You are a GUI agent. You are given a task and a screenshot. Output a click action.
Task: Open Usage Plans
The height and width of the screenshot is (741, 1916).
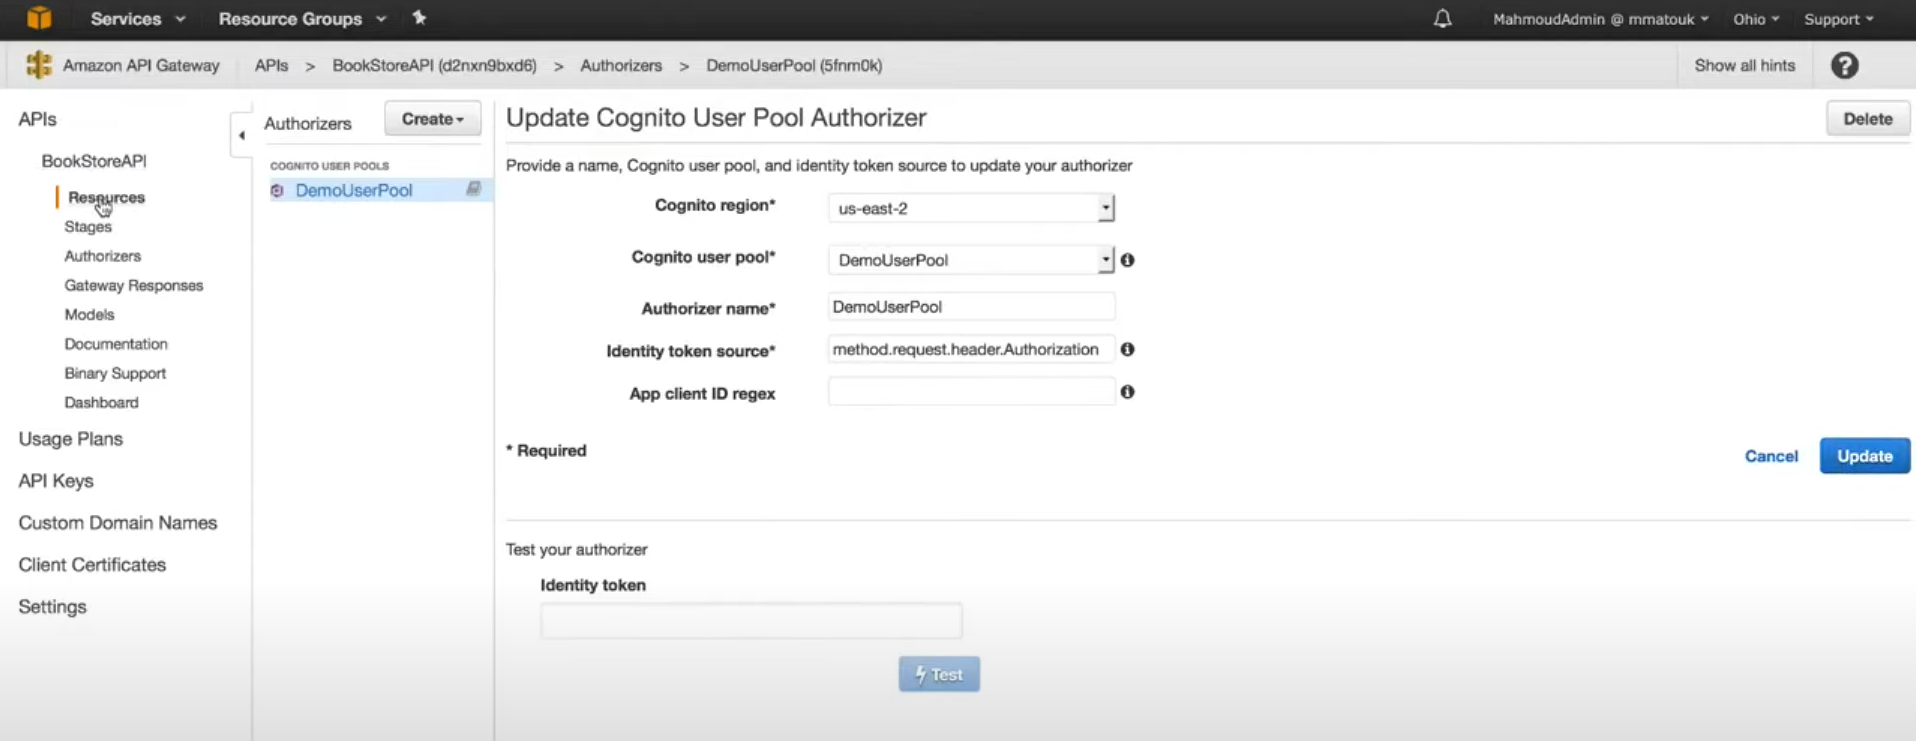pyautogui.click(x=70, y=439)
